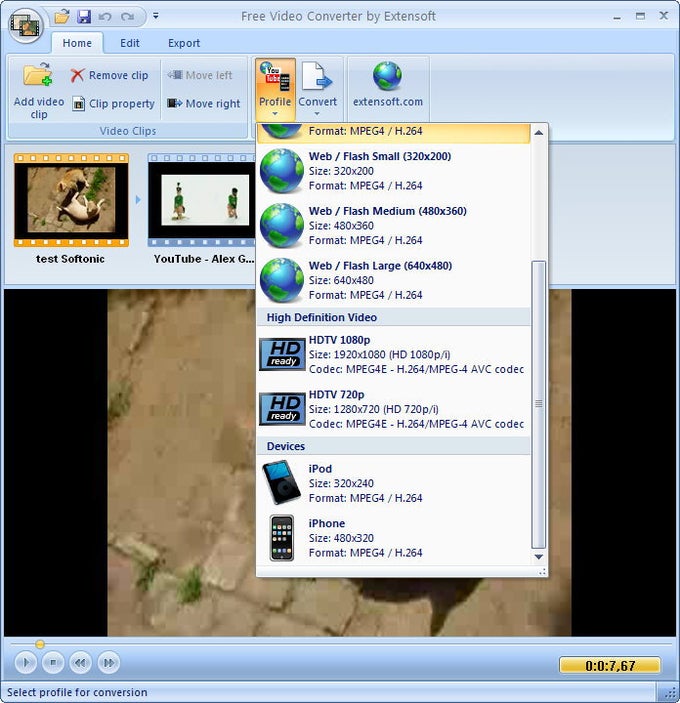Maximize the Free Video Converter window
Viewport: 680px width, 703px height.
click(640, 16)
